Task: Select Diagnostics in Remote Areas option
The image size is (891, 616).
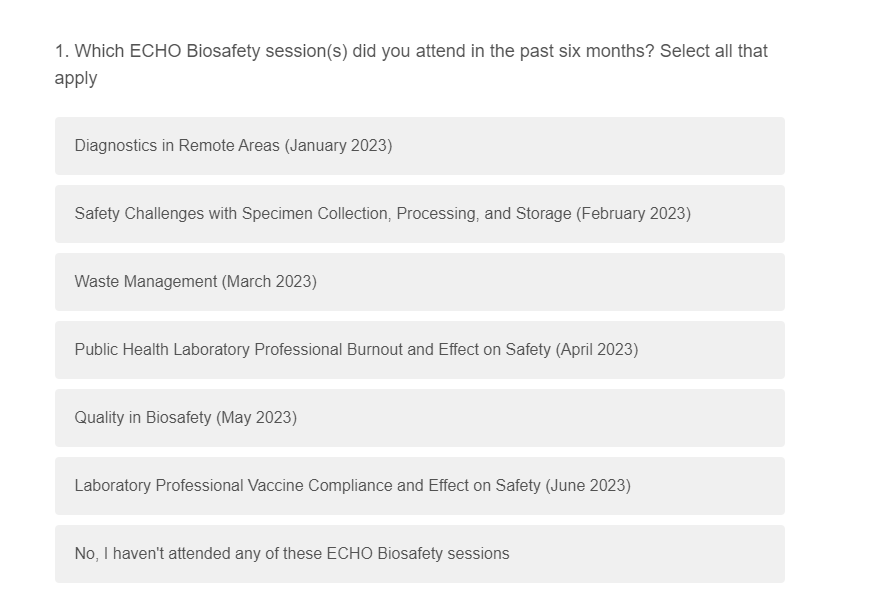Action: pyautogui.click(x=233, y=146)
